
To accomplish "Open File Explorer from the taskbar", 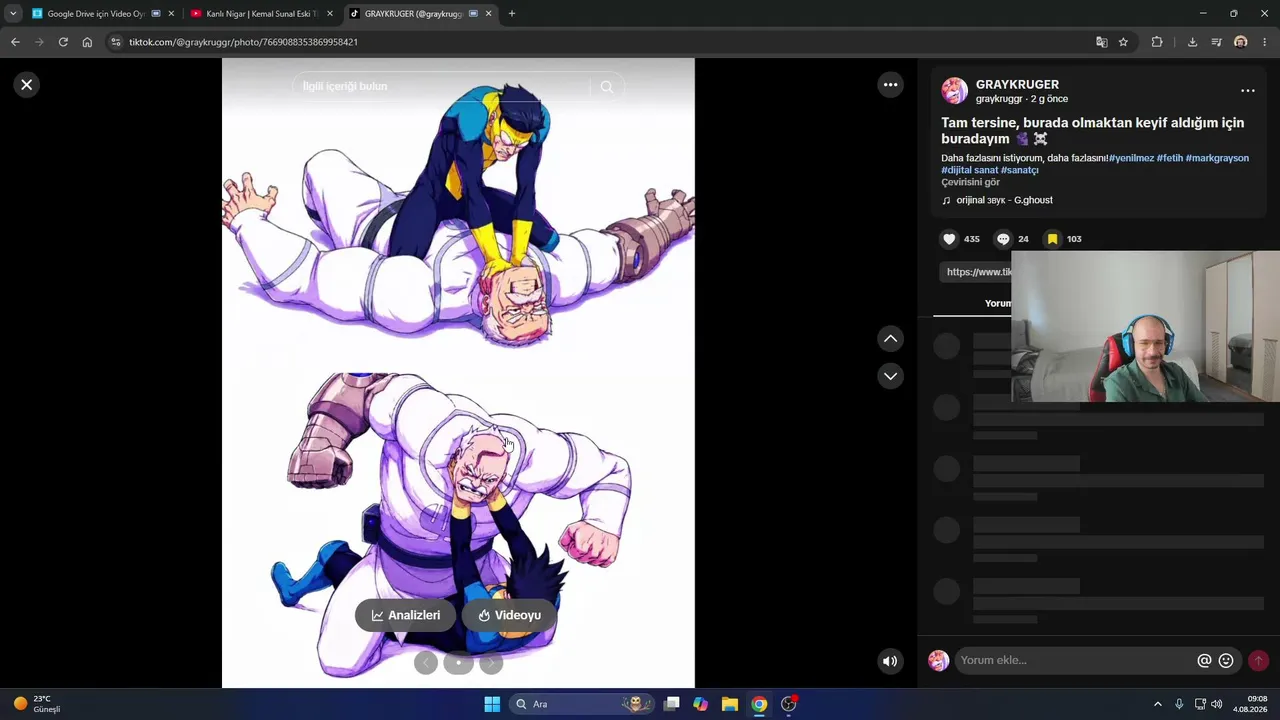I will [x=730, y=704].
